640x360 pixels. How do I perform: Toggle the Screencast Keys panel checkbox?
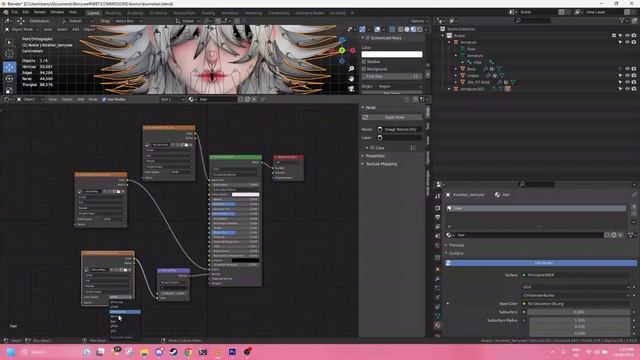tap(367, 38)
